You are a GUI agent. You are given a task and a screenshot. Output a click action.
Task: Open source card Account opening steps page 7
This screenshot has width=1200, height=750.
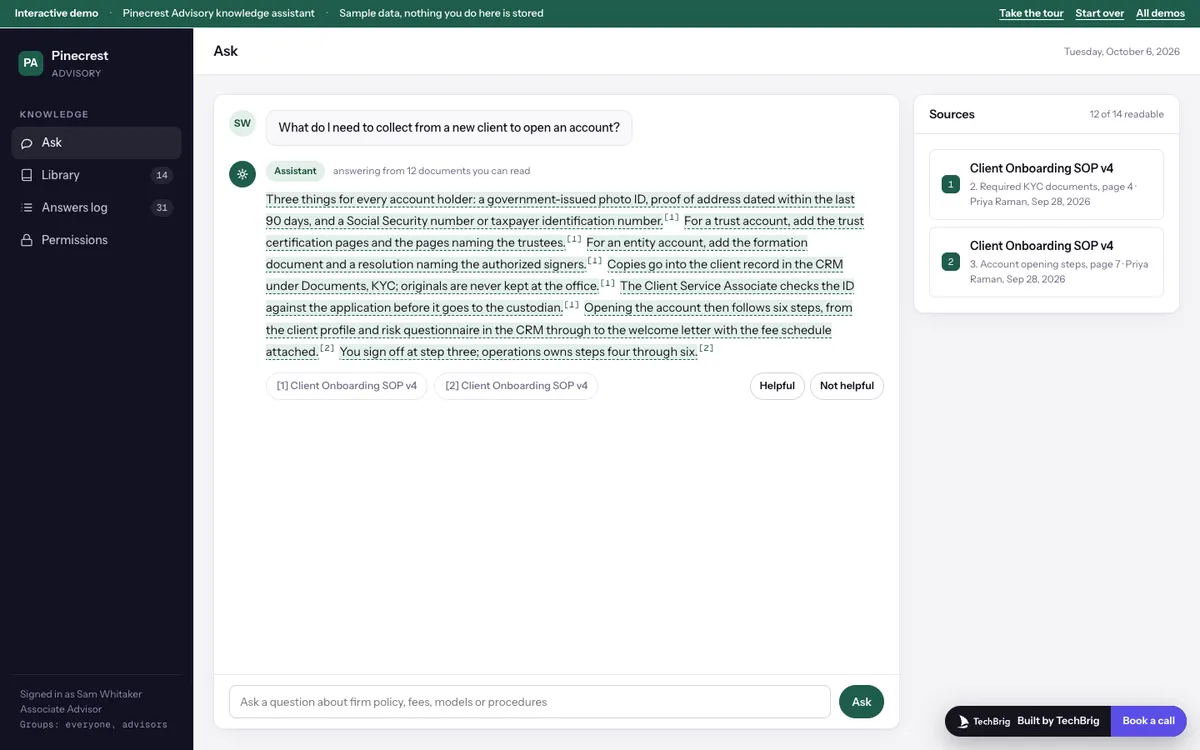tap(1046, 262)
